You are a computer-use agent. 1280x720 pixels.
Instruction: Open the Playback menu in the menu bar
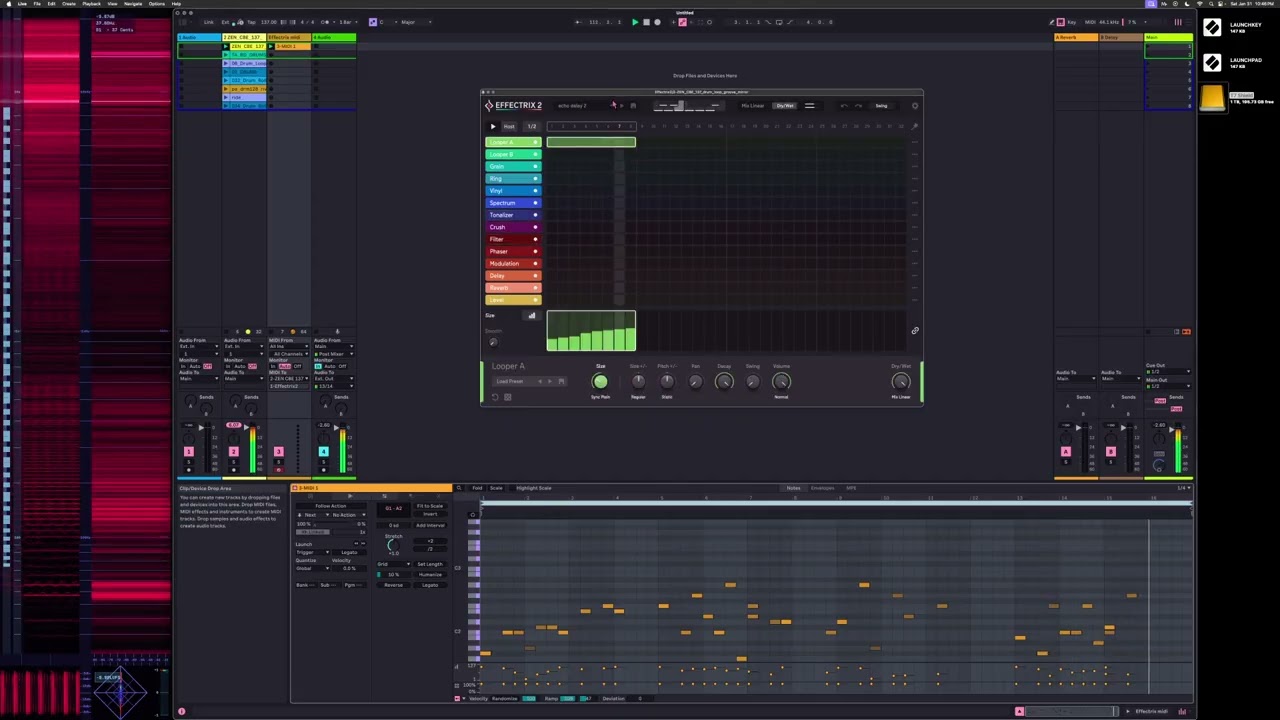click(91, 4)
